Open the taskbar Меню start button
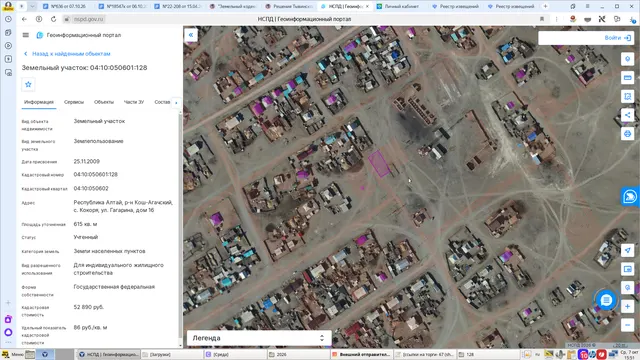This screenshot has height=360, width=640. pos(13,354)
